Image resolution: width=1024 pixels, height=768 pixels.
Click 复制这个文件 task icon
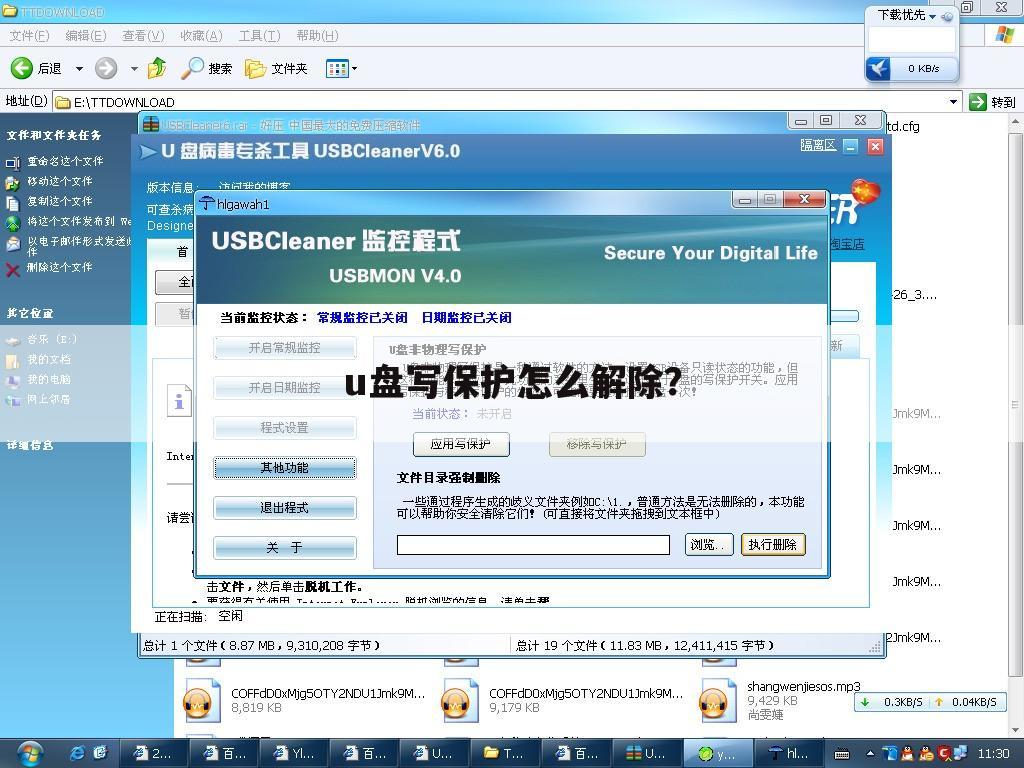pyautogui.click(x=12, y=202)
